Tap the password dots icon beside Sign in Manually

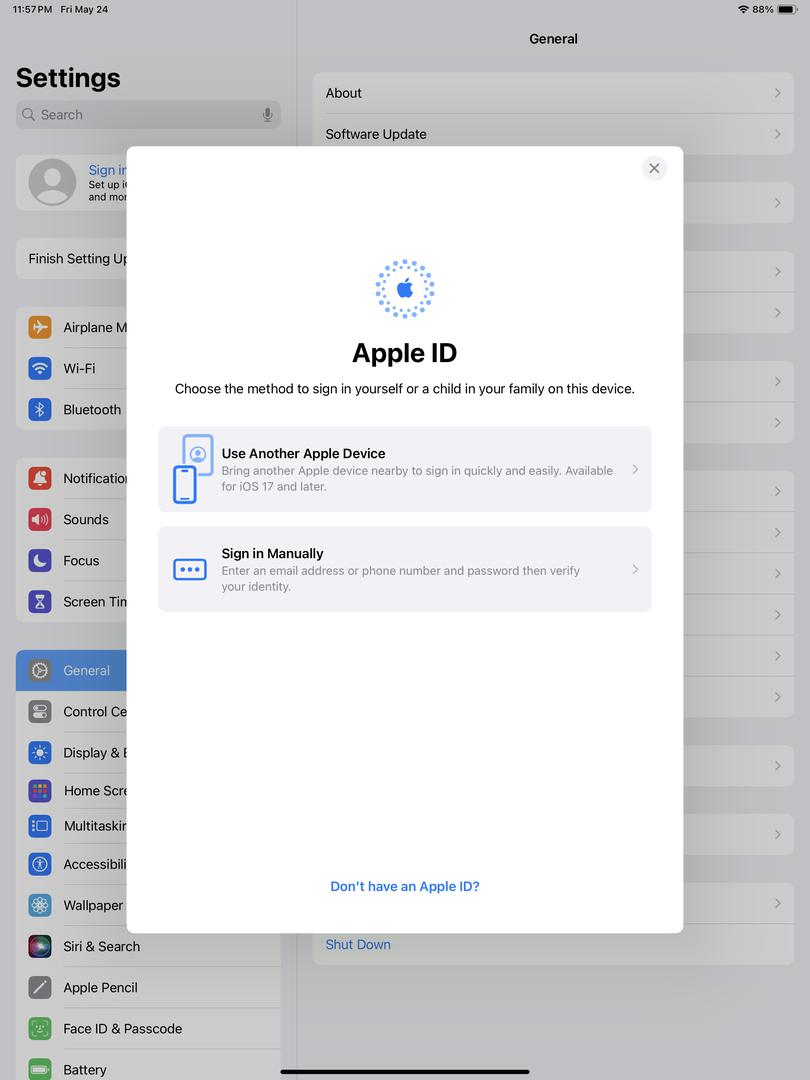pos(189,570)
